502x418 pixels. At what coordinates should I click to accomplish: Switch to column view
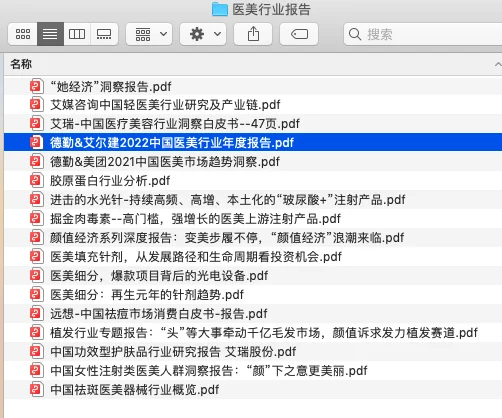click(x=77, y=34)
